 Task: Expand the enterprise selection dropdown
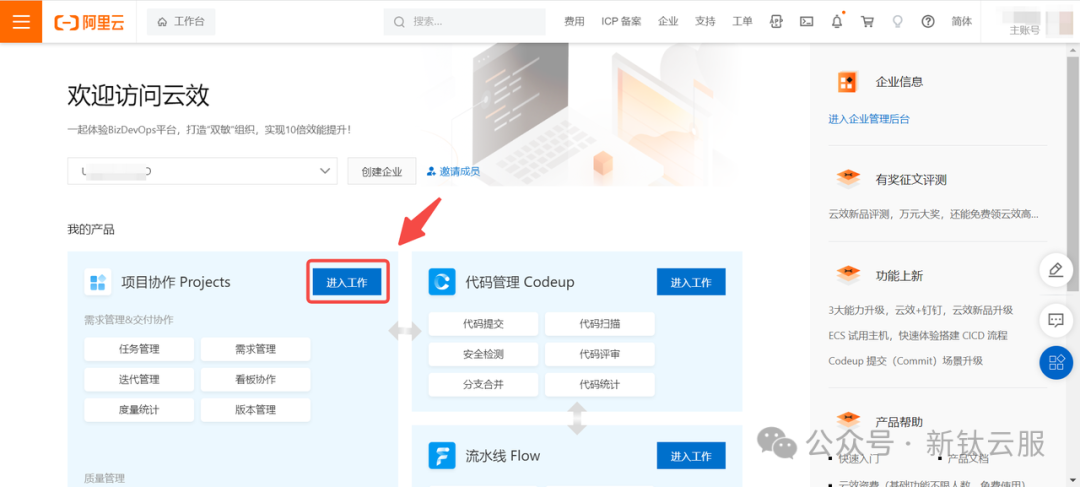tap(202, 172)
